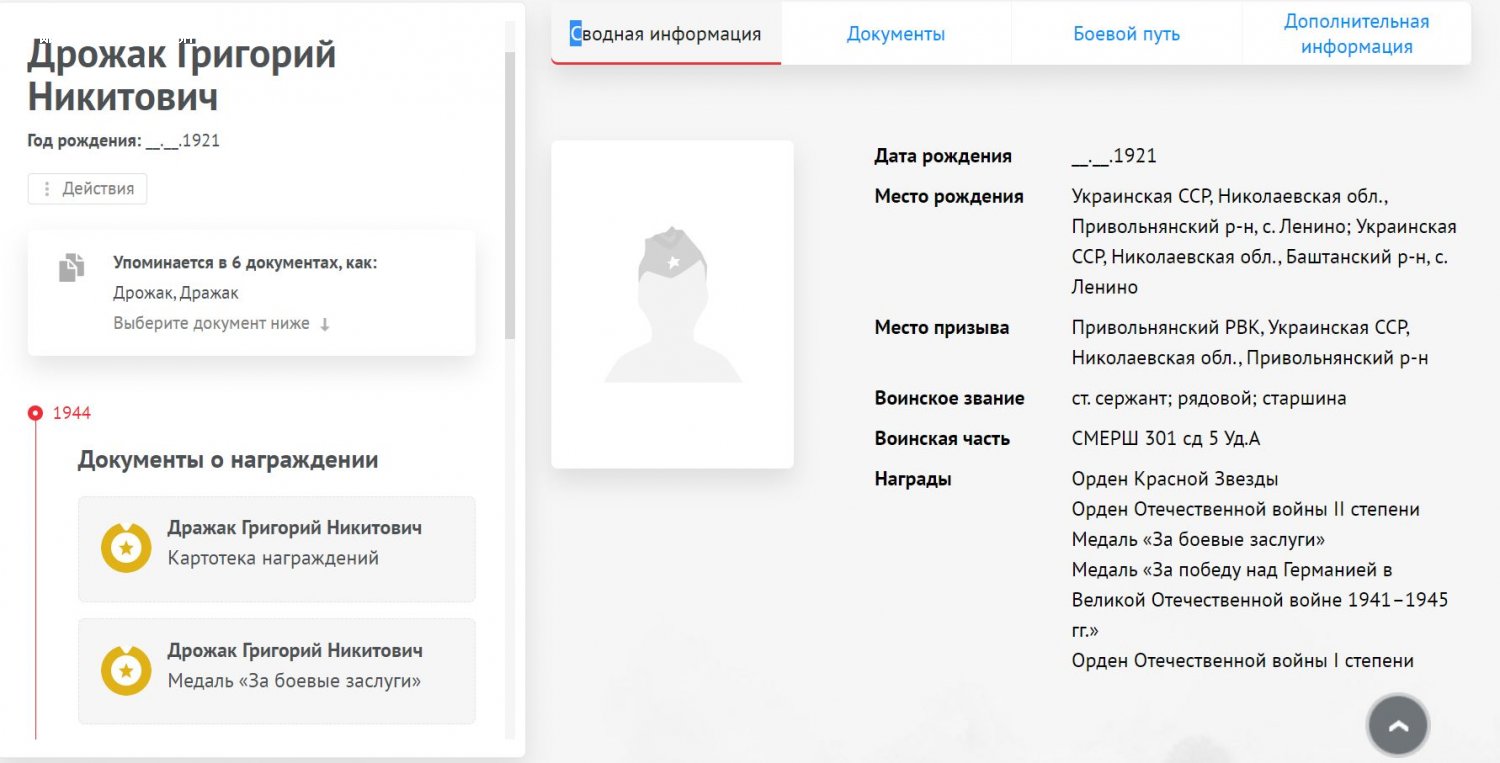Select the red 1944 timeline marker dot

point(36,412)
